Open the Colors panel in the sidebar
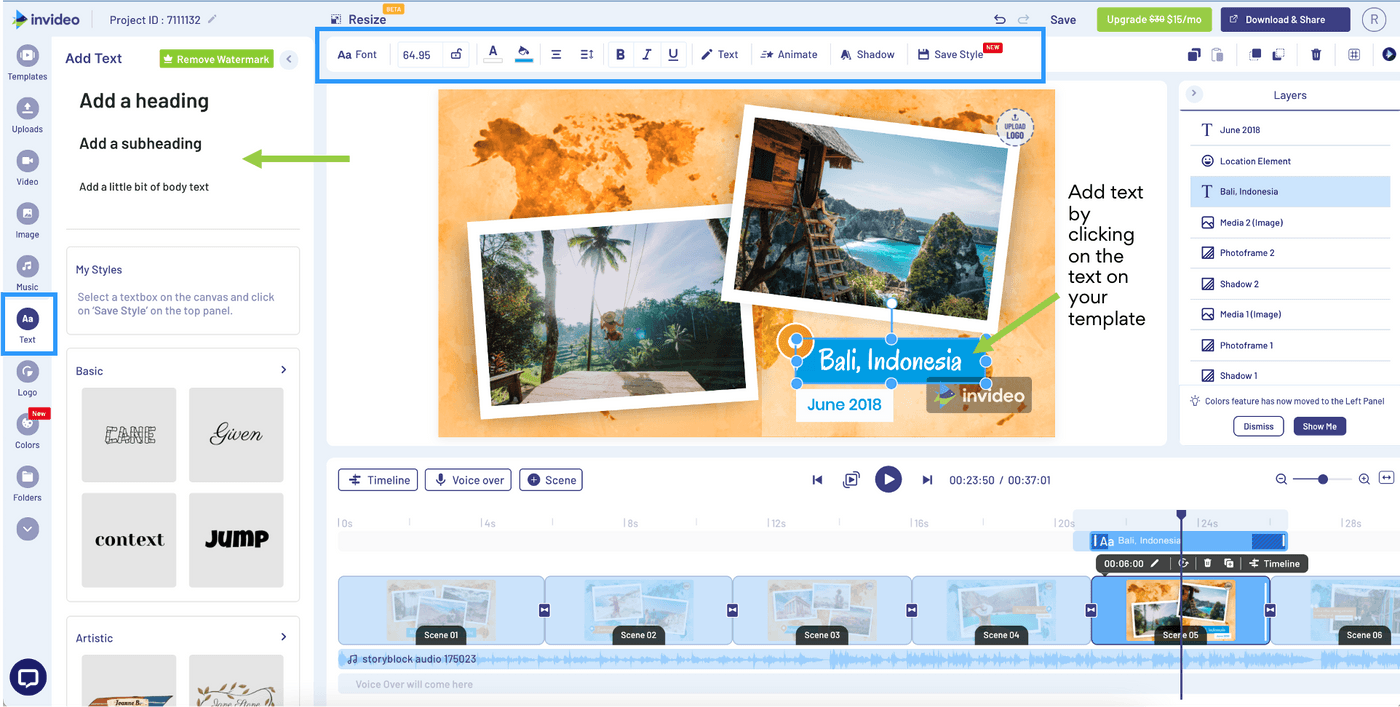This screenshot has width=1400, height=707. tap(27, 425)
